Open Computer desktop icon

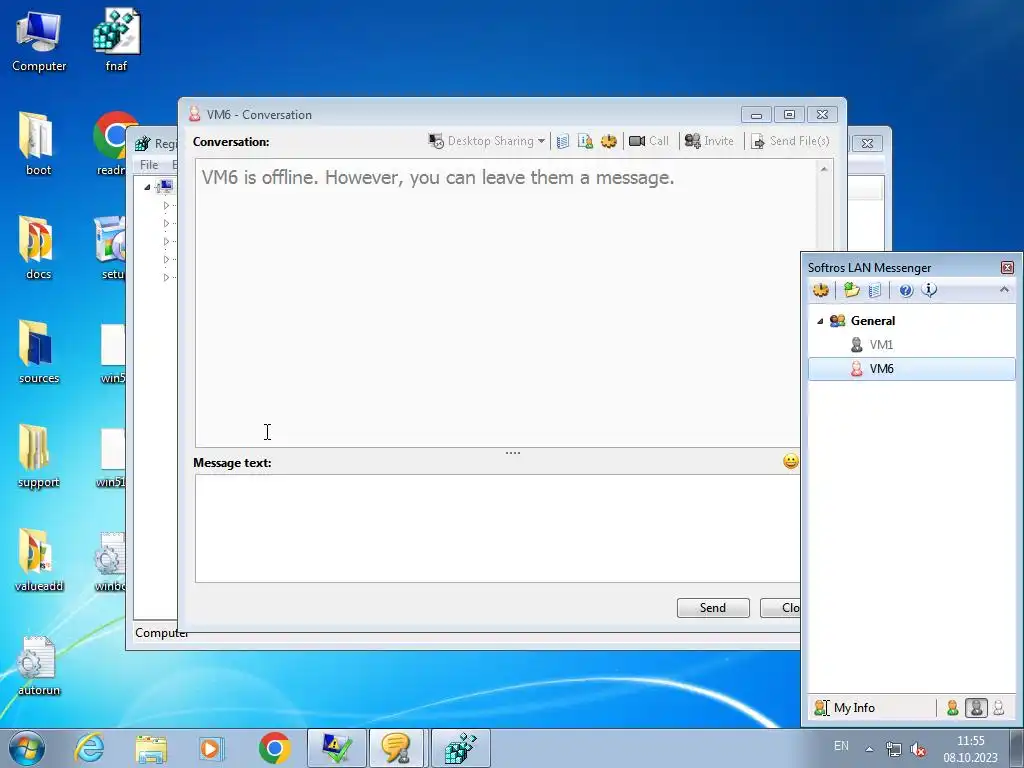[39, 40]
